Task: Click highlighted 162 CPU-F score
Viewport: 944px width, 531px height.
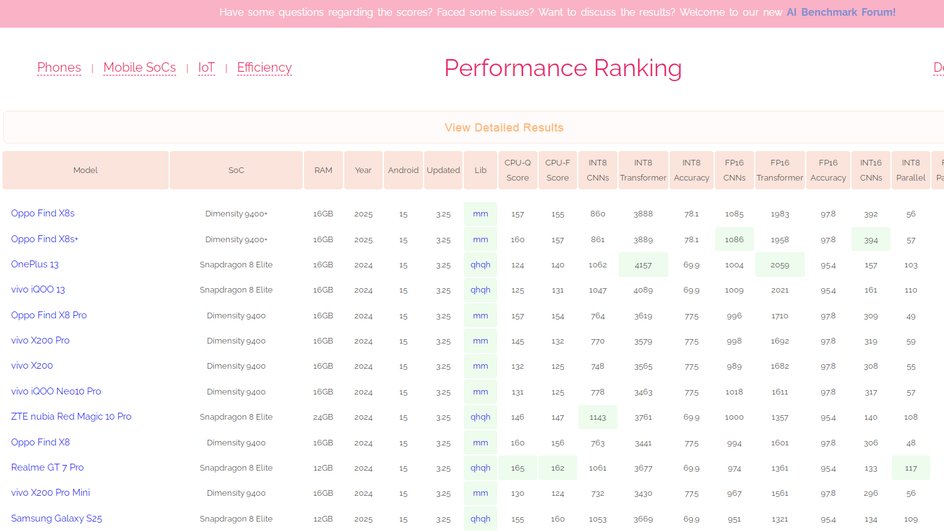Action: [x=557, y=468]
